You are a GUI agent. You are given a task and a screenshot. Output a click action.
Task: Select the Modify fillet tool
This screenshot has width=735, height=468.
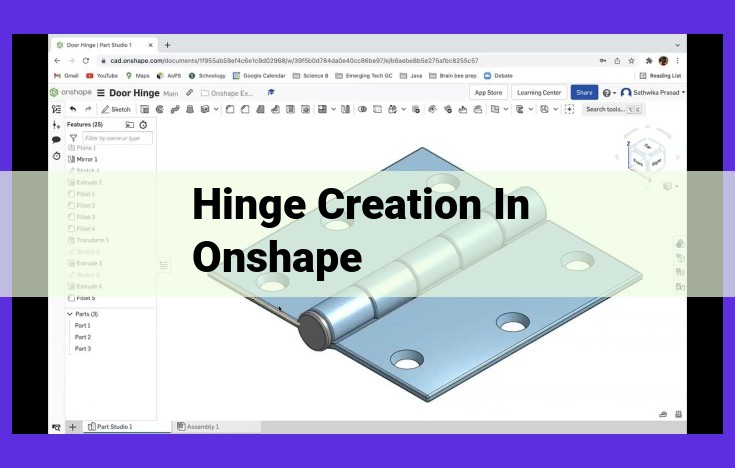(x=432, y=109)
